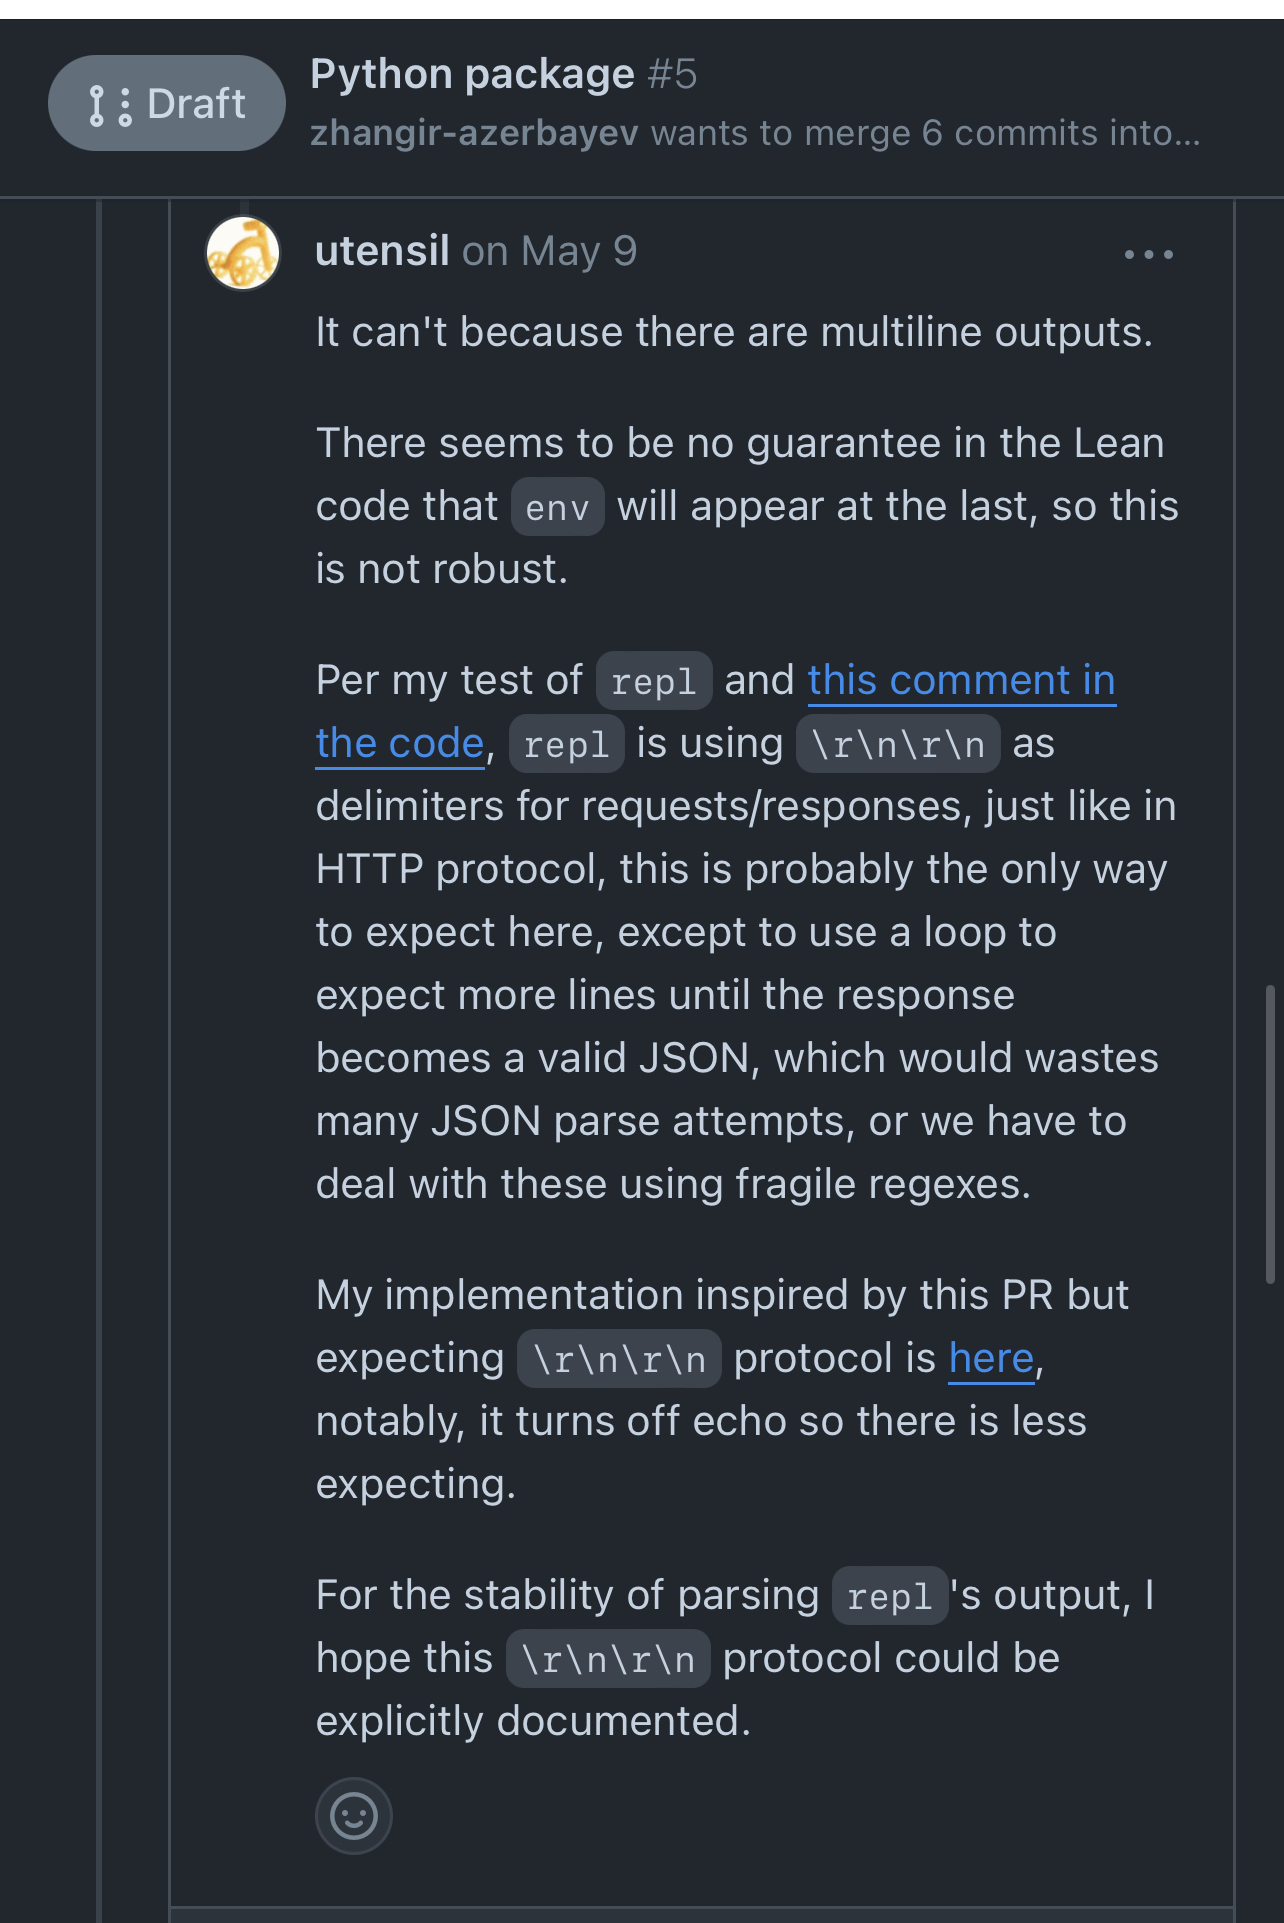Click the PR number #5
Screen dimensions: 1284x1923
[672, 74]
